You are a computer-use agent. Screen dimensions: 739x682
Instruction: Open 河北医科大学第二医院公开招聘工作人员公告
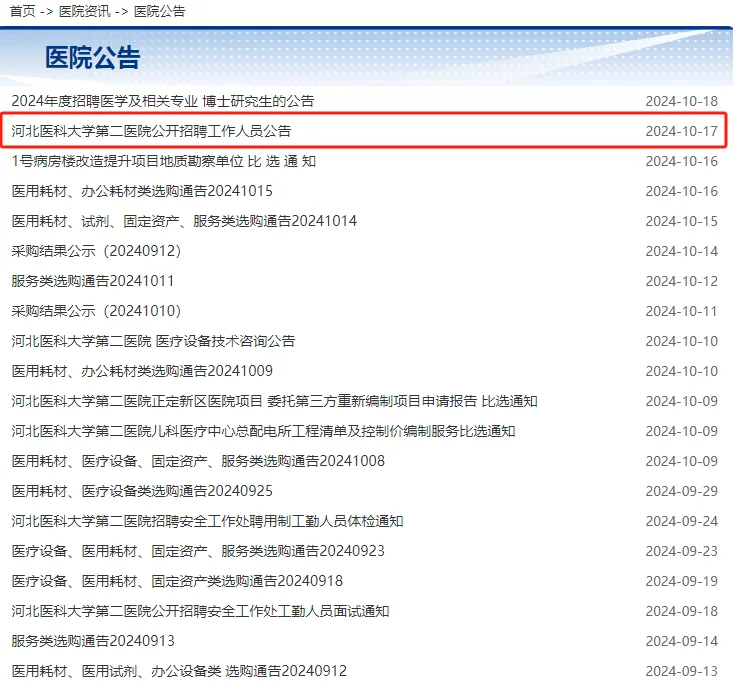pos(151,131)
